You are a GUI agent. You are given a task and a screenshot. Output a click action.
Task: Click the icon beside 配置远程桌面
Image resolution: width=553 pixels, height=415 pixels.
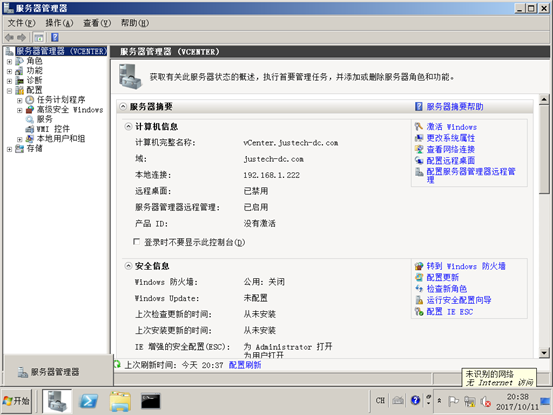[419, 160]
